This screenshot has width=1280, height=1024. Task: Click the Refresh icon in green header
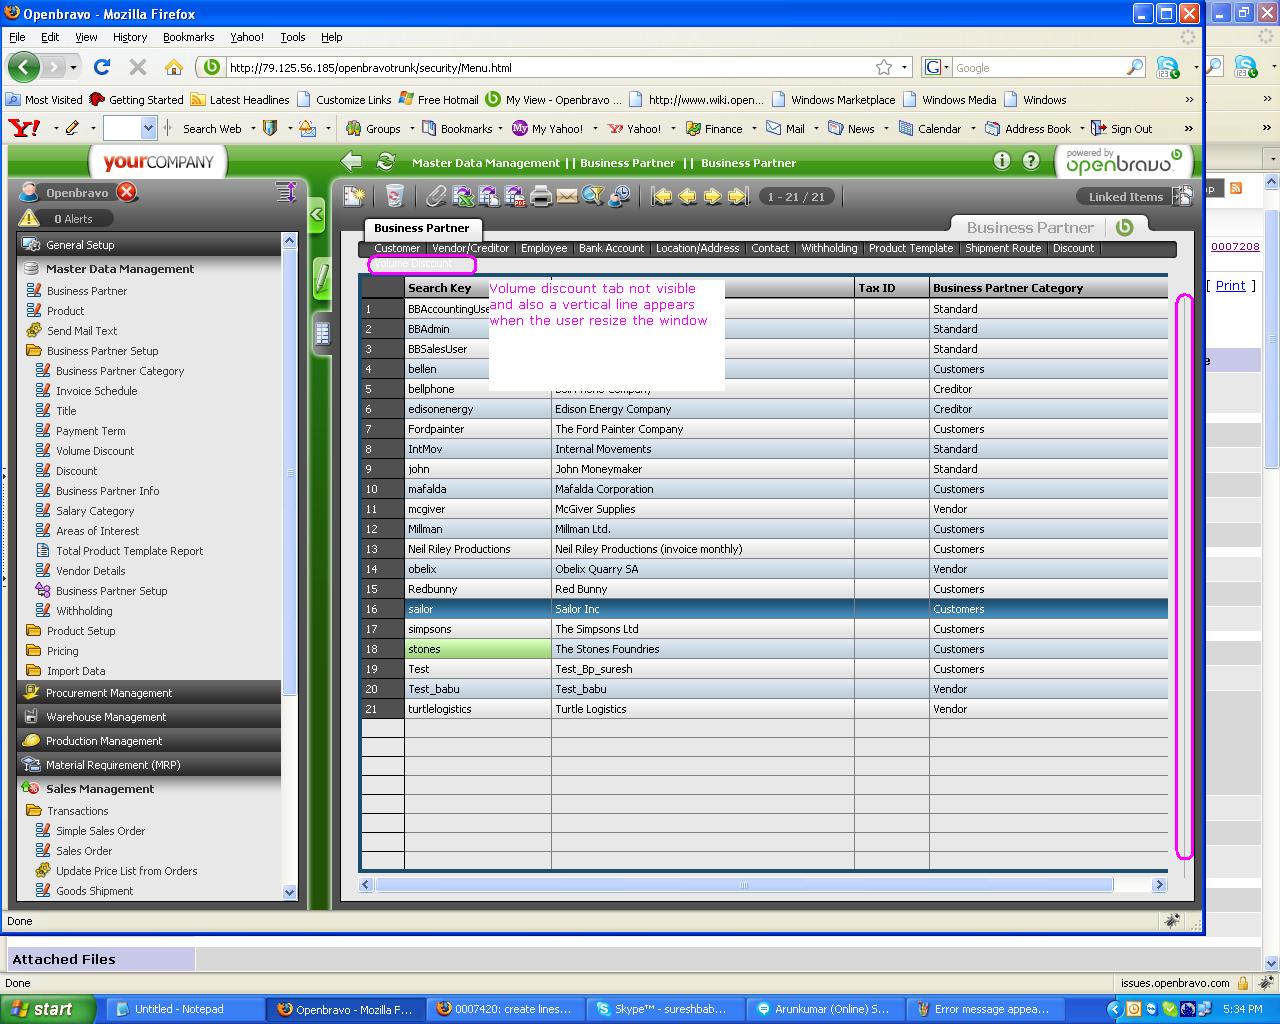[385, 162]
